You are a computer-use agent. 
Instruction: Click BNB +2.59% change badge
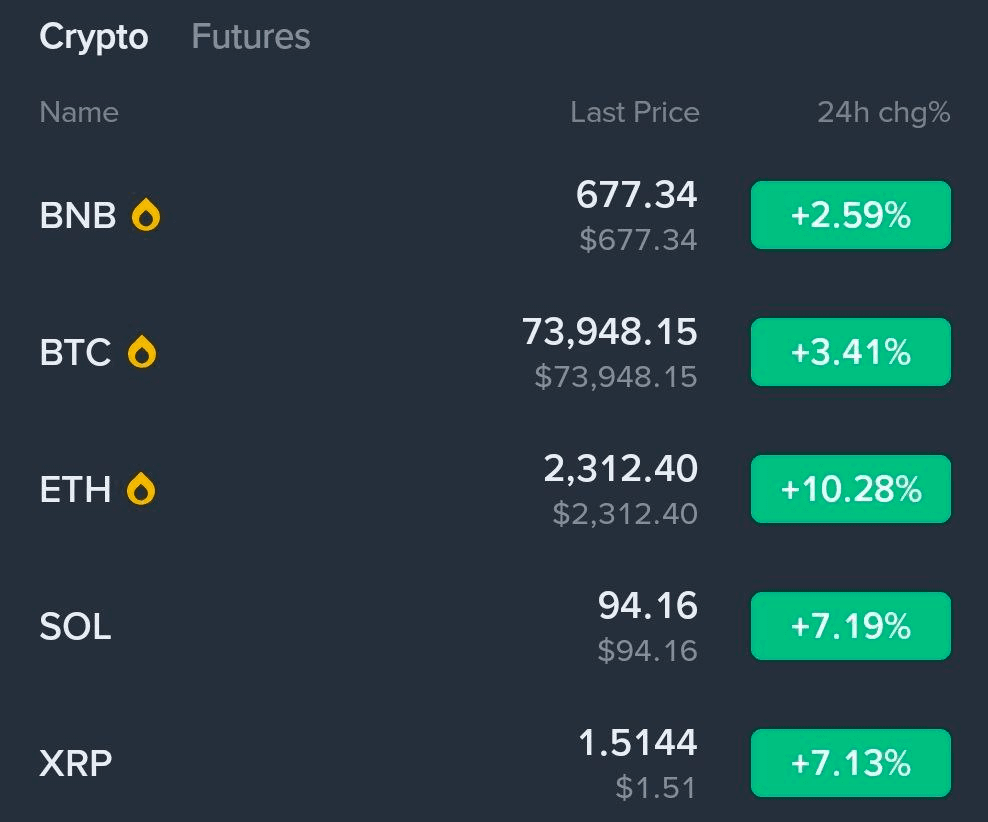(850, 215)
